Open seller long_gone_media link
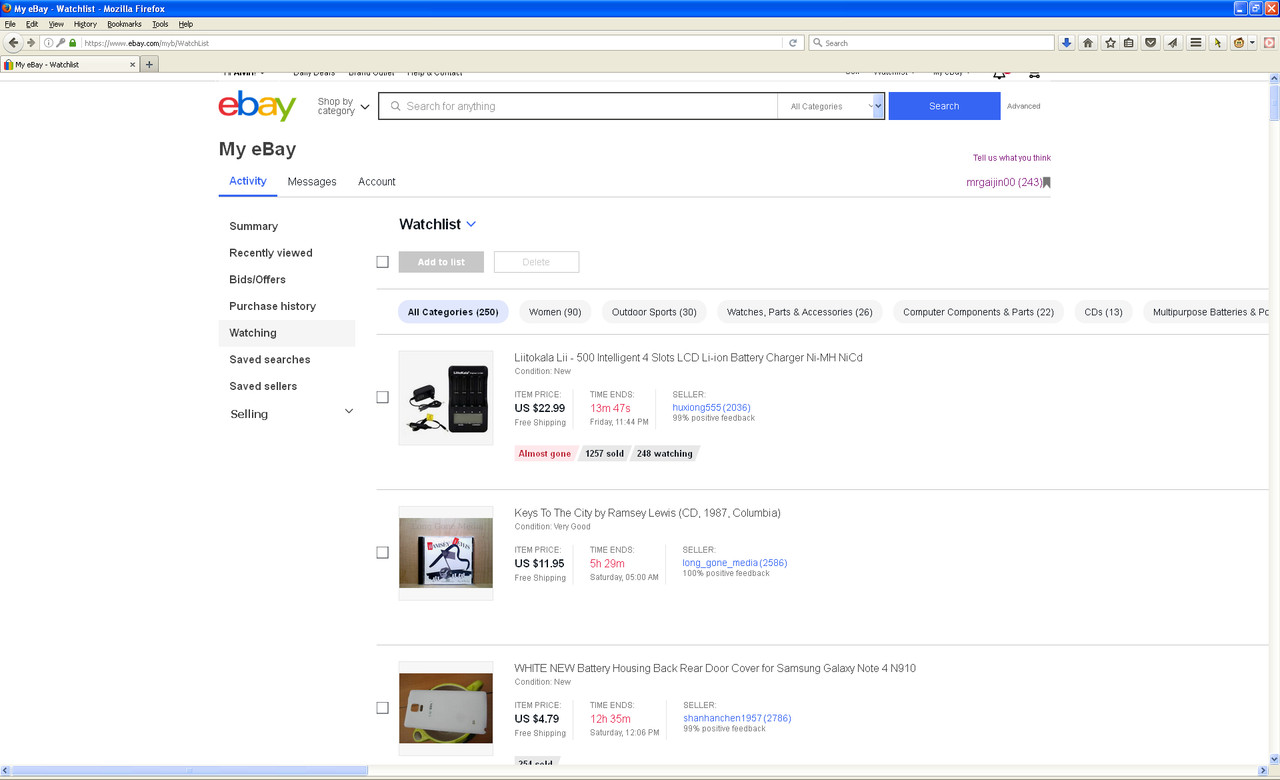The width and height of the screenshot is (1280, 780). coord(735,563)
